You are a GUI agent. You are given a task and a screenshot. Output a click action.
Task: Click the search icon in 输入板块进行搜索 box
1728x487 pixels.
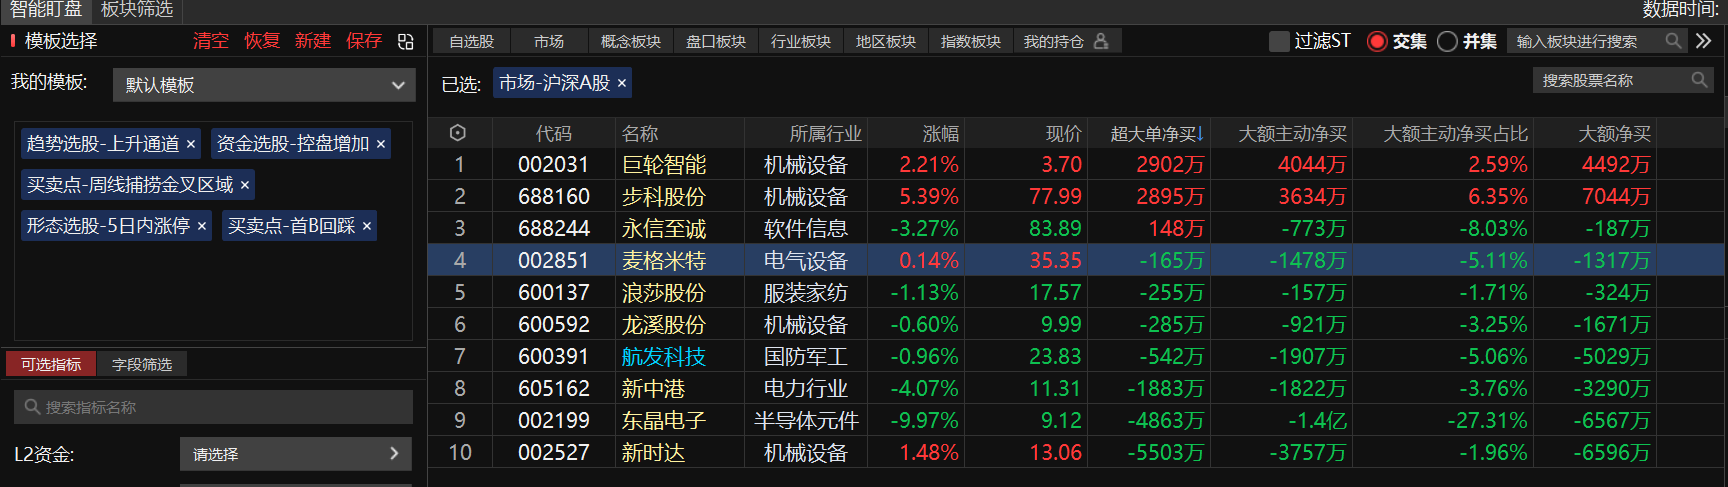(1673, 41)
